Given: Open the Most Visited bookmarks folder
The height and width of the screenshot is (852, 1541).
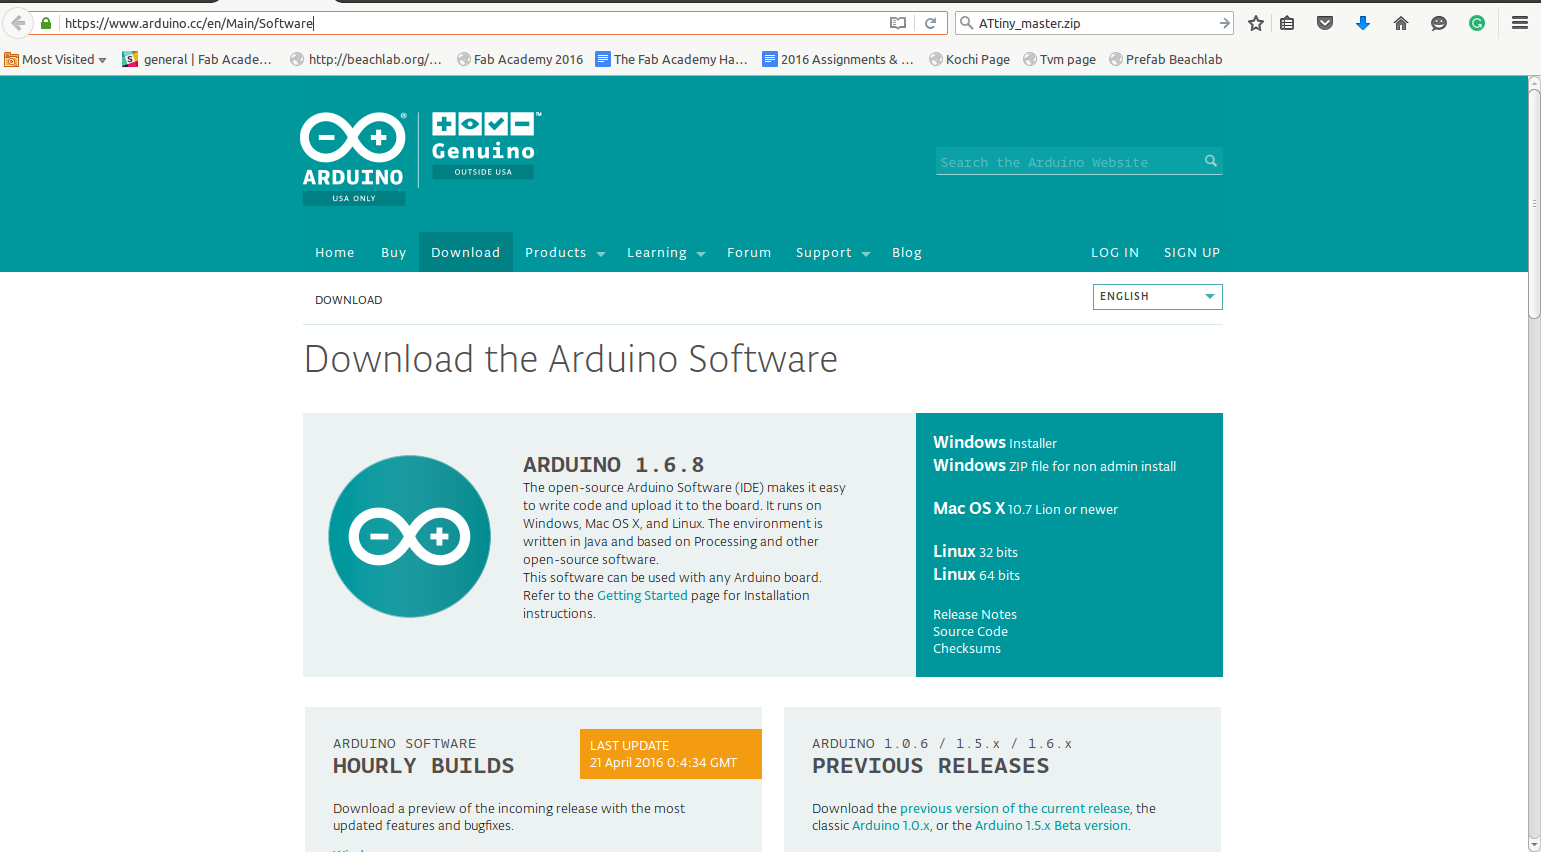Looking at the screenshot, I should [x=55, y=59].
